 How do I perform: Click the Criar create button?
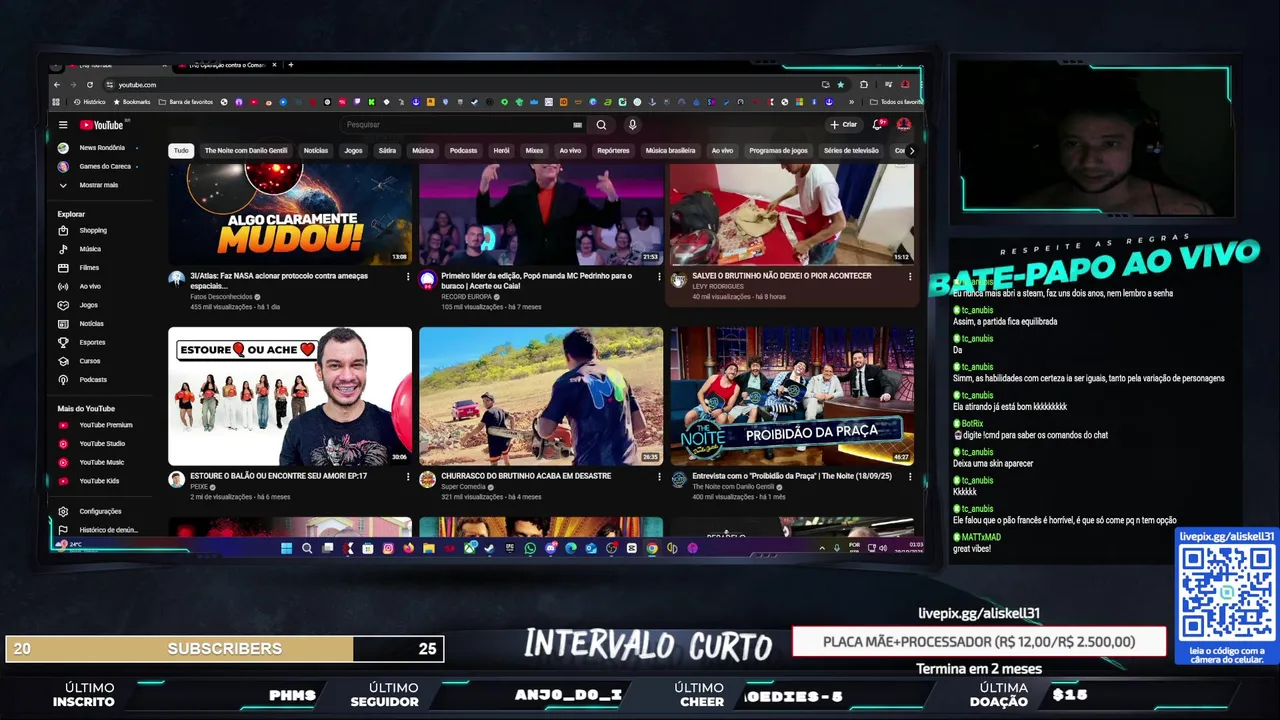click(x=844, y=125)
